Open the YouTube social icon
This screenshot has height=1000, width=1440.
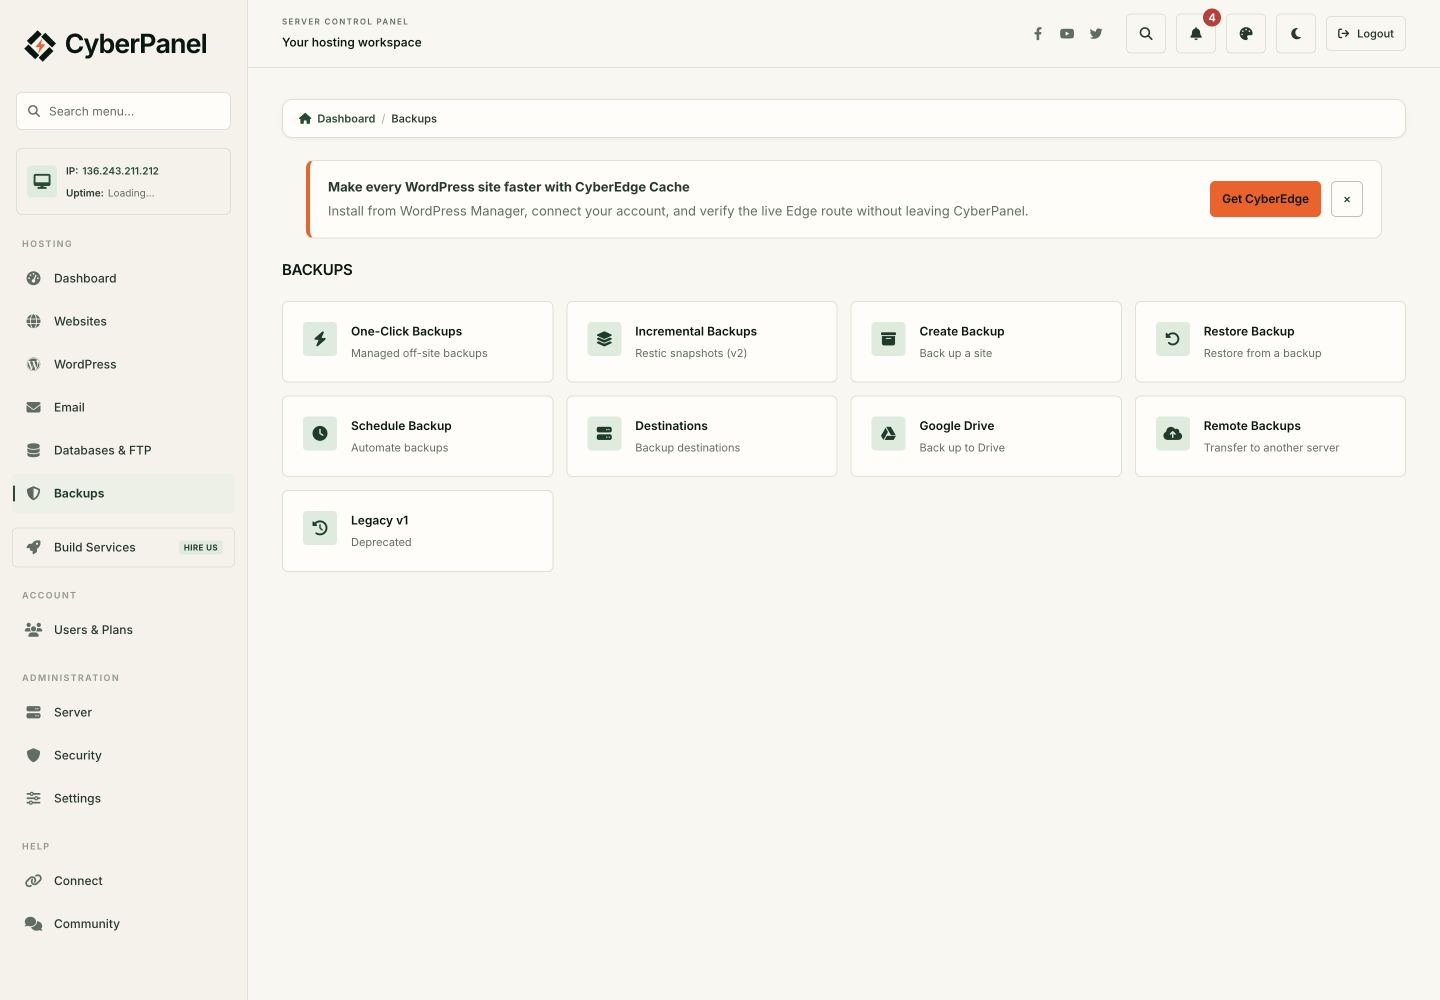1067,34
